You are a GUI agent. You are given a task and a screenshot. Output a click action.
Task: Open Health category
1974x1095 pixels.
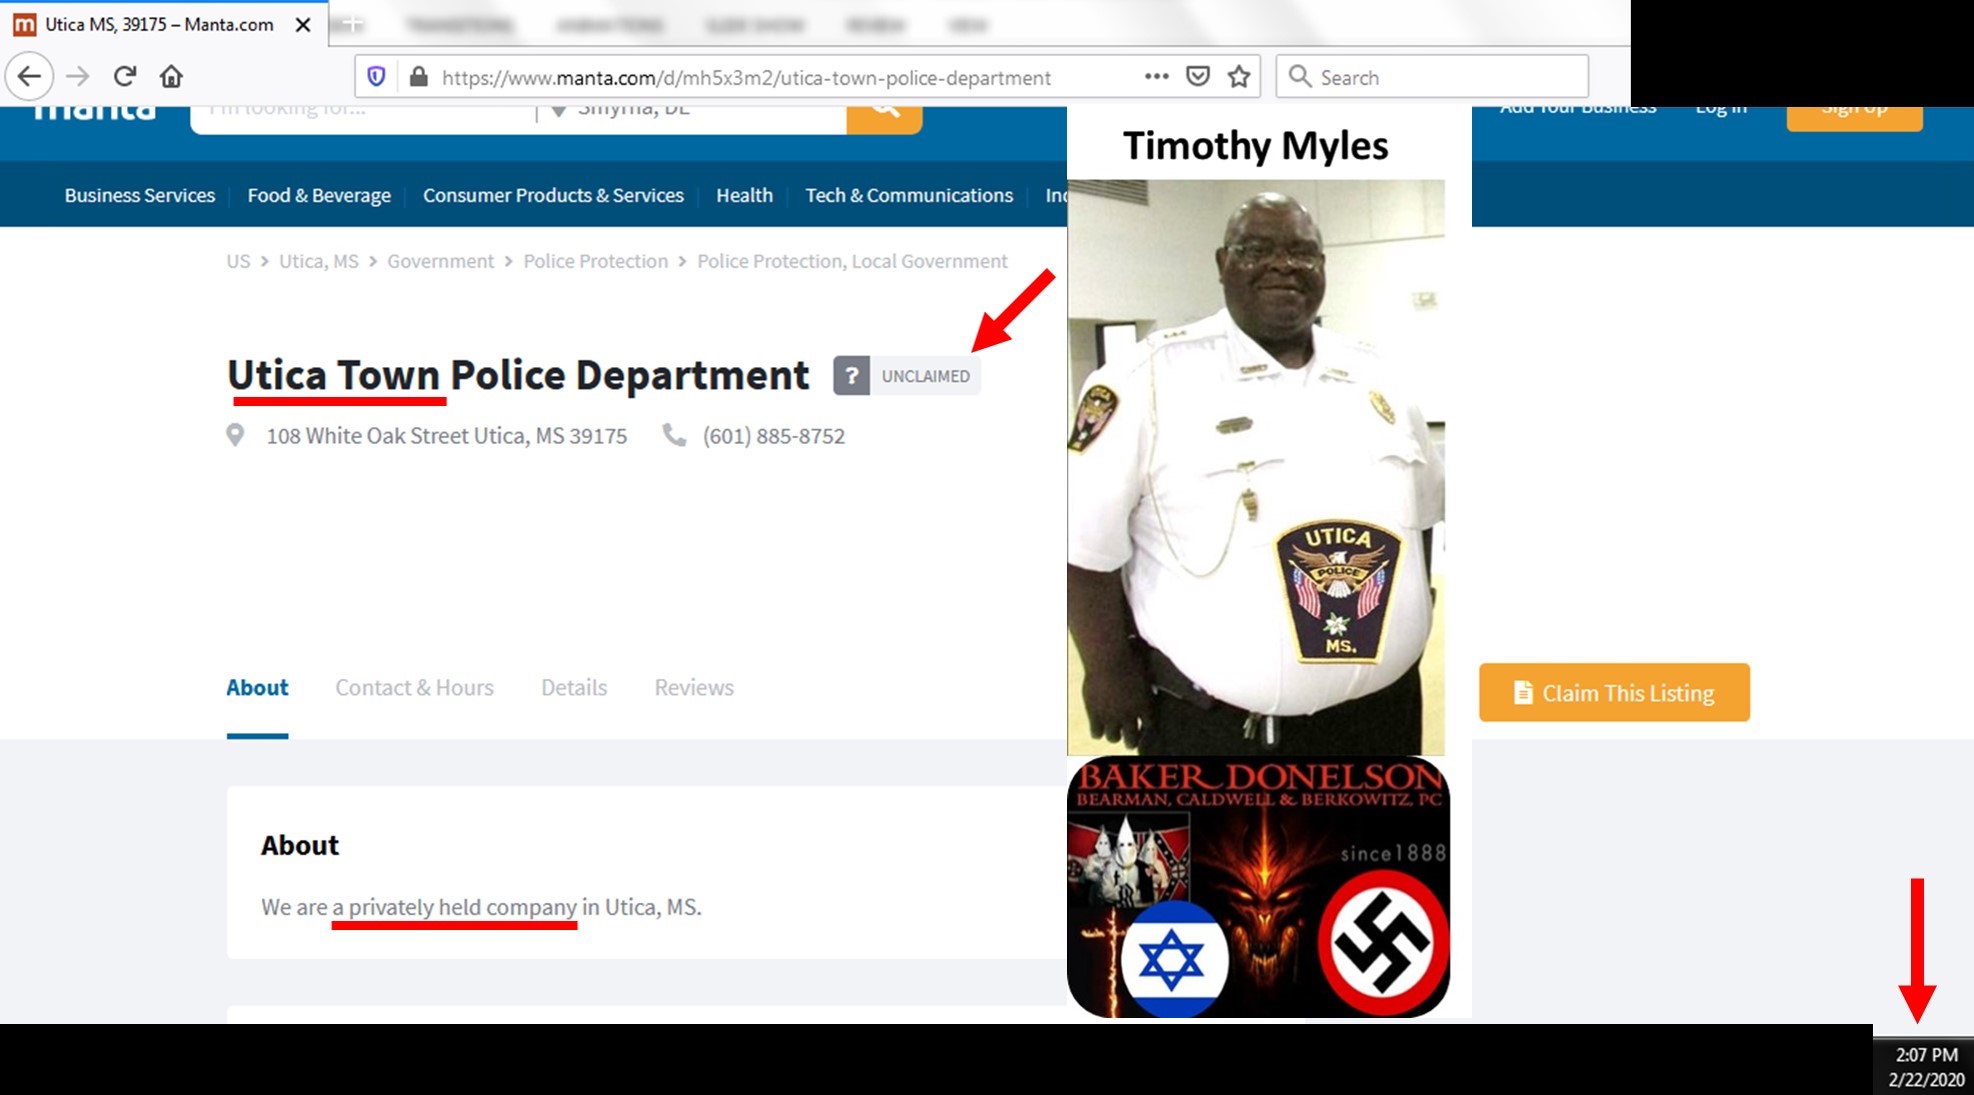(x=744, y=195)
